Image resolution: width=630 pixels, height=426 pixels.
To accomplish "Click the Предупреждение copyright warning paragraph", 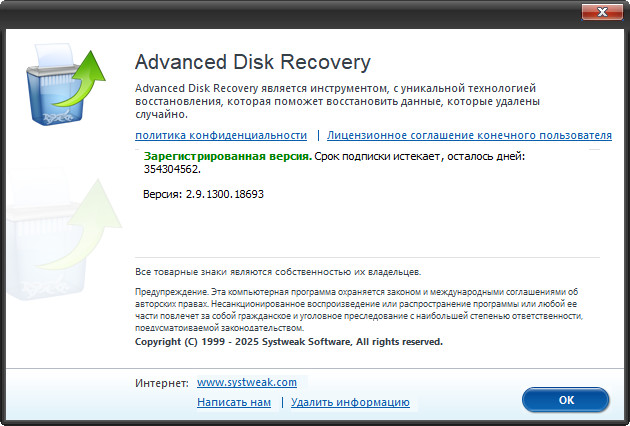I will click(360, 309).
